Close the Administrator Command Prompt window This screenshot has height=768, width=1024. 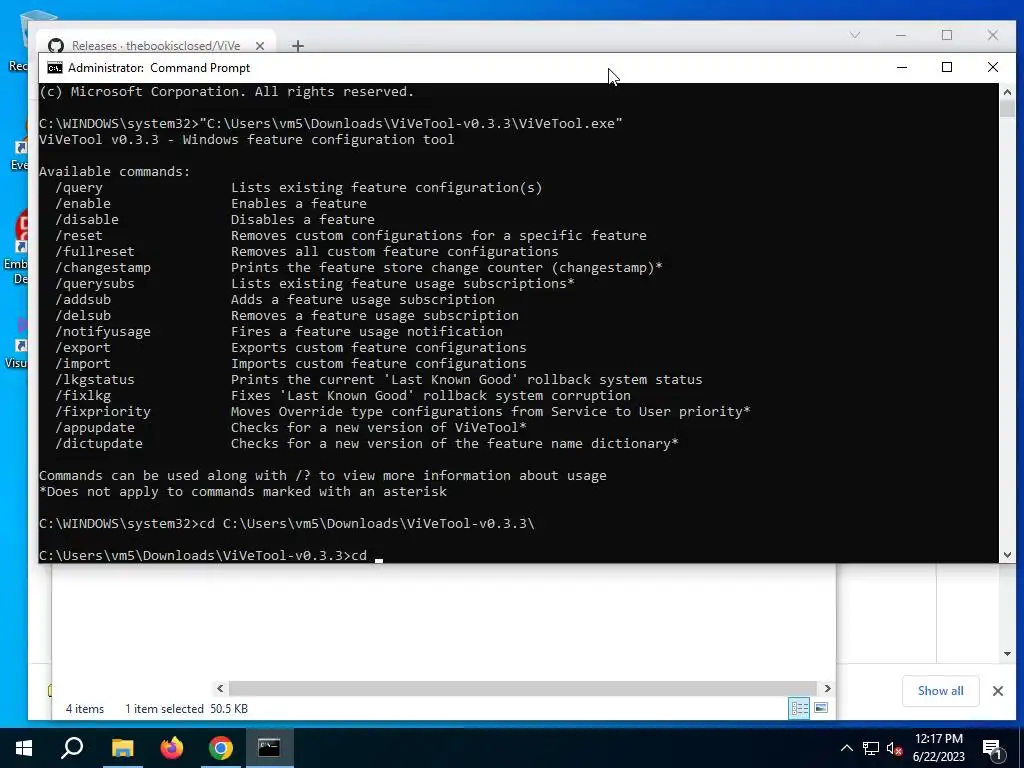(x=993, y=67)
